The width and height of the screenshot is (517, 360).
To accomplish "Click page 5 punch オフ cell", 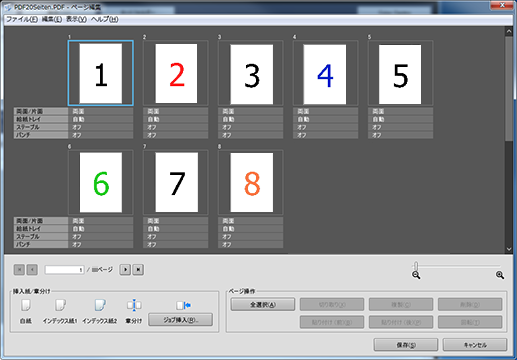I will tap(401, 135).
